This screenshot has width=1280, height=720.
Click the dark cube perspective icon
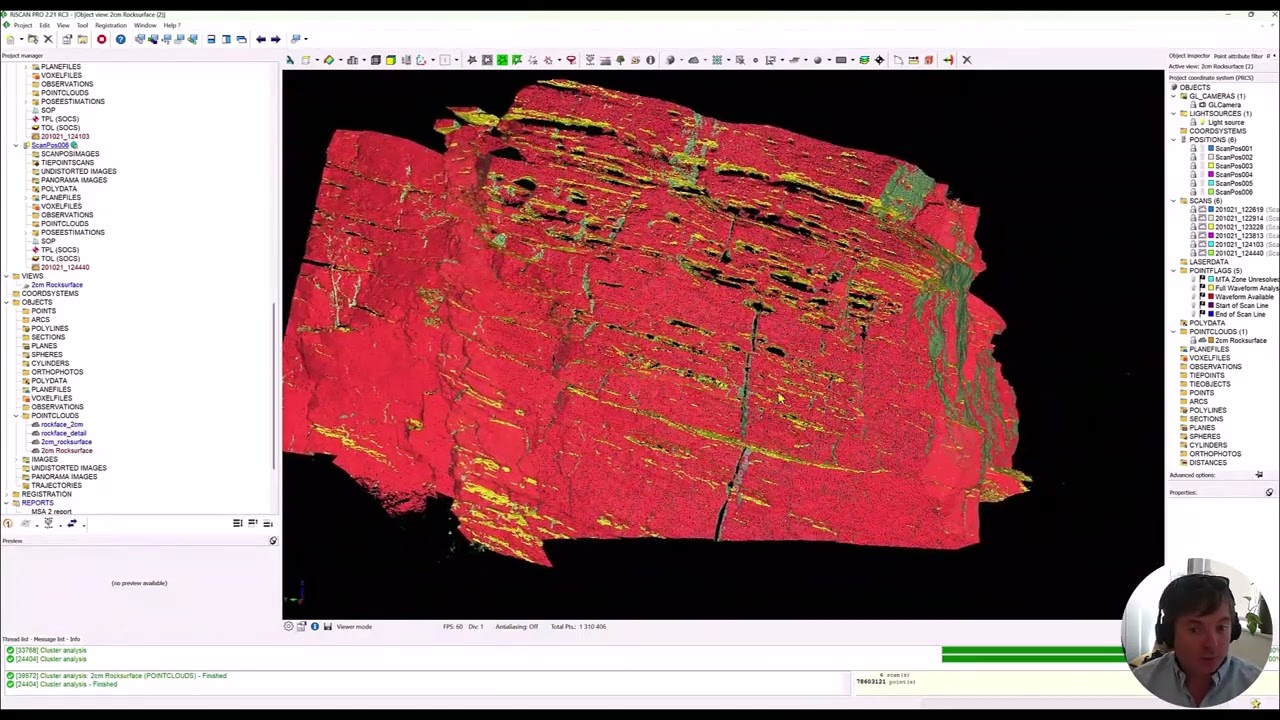click(x=376, y=60)
